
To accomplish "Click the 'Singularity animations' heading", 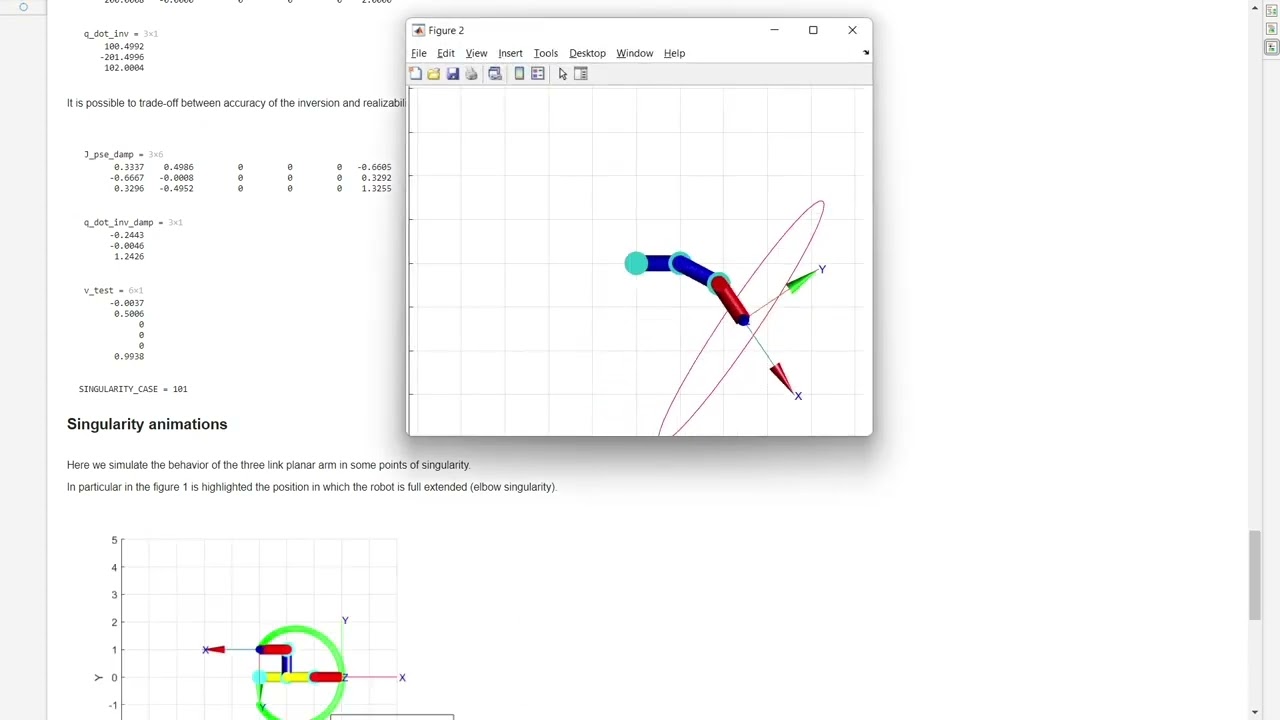I will click(x=147, y=424).
